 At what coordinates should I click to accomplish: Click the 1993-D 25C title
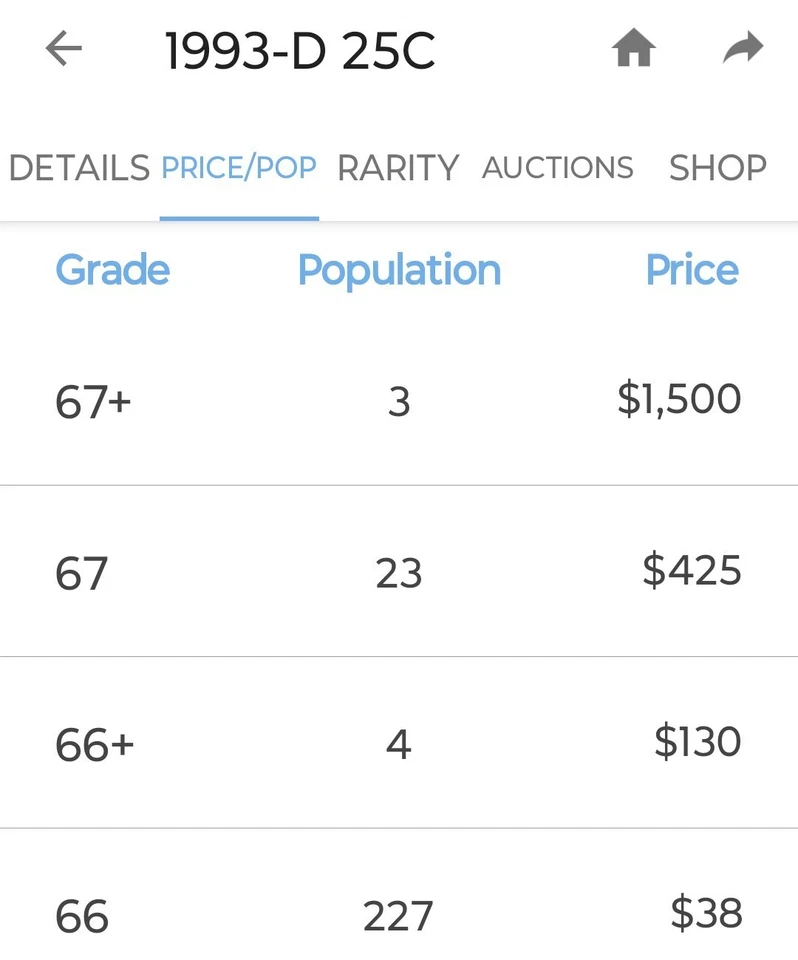300,51
